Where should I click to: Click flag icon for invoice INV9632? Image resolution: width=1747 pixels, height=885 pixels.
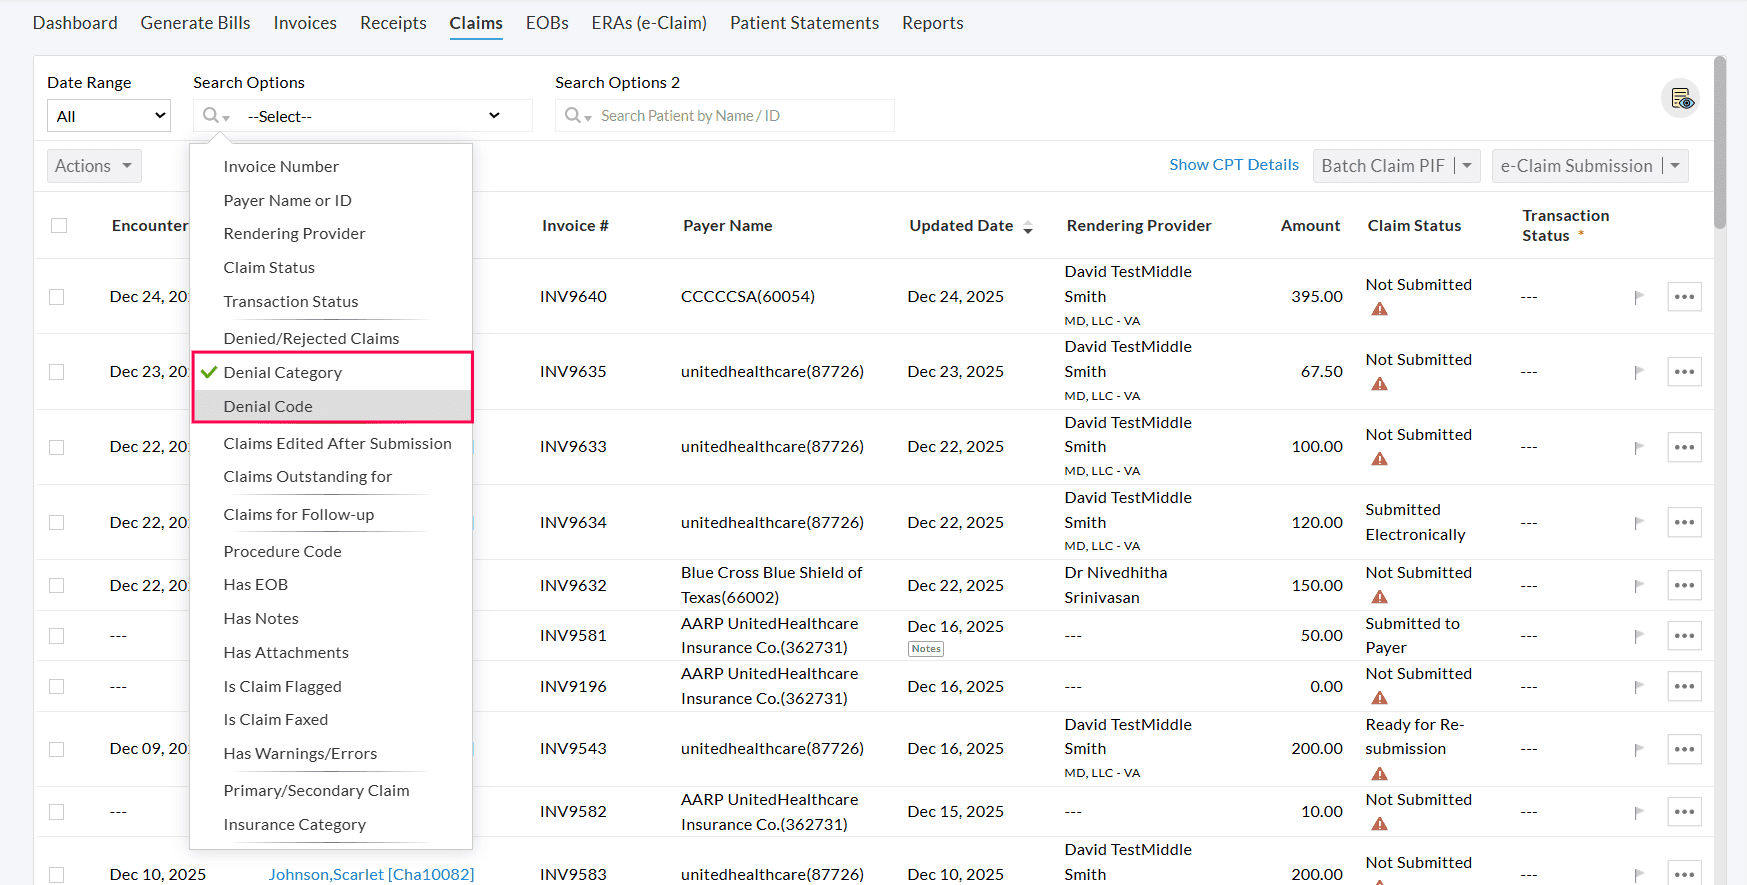(1639, 585)
